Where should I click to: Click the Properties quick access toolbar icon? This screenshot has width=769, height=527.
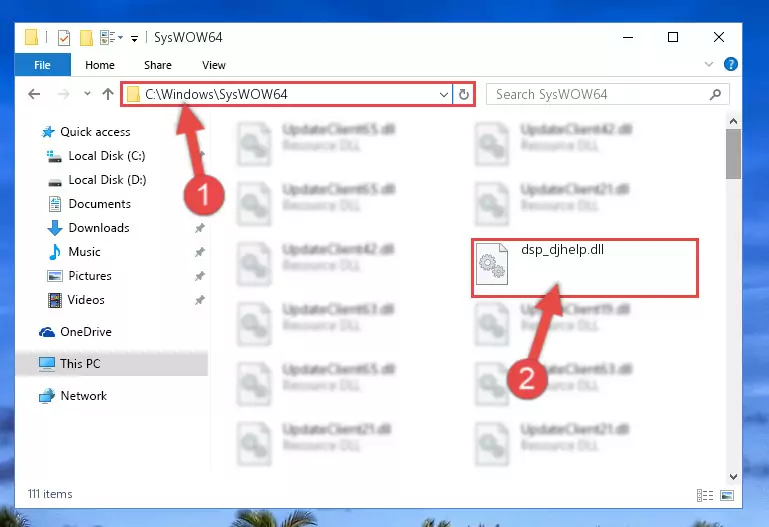(64, 38)
